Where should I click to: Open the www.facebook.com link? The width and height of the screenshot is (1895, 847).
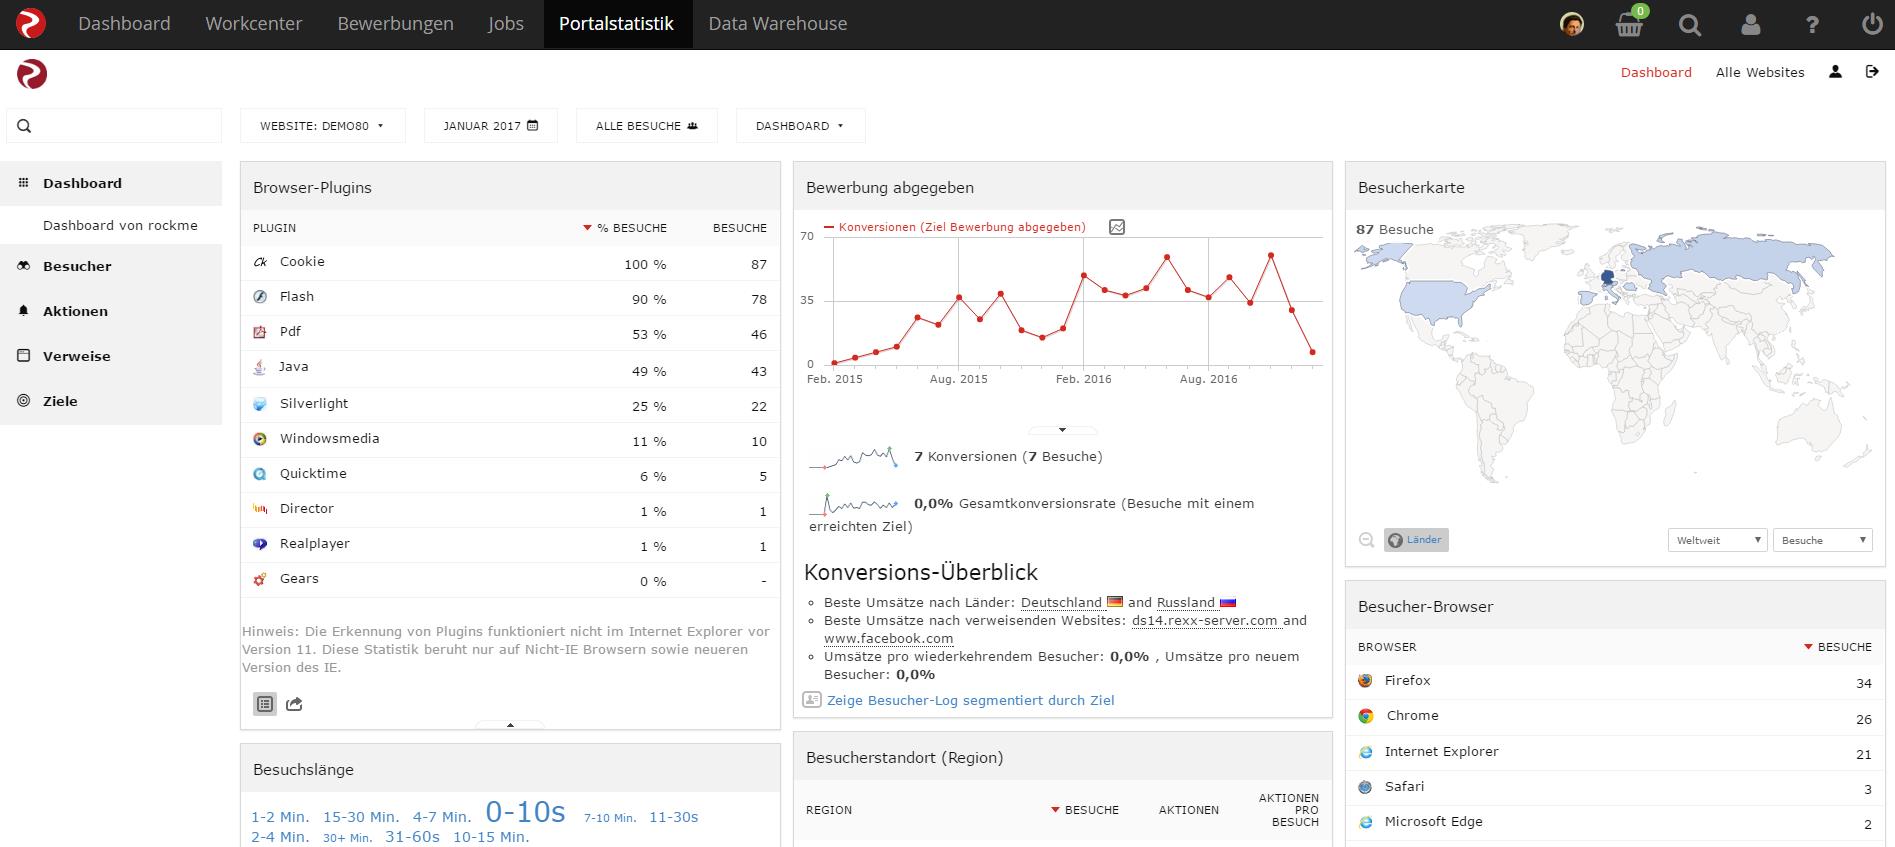(888, 638)
